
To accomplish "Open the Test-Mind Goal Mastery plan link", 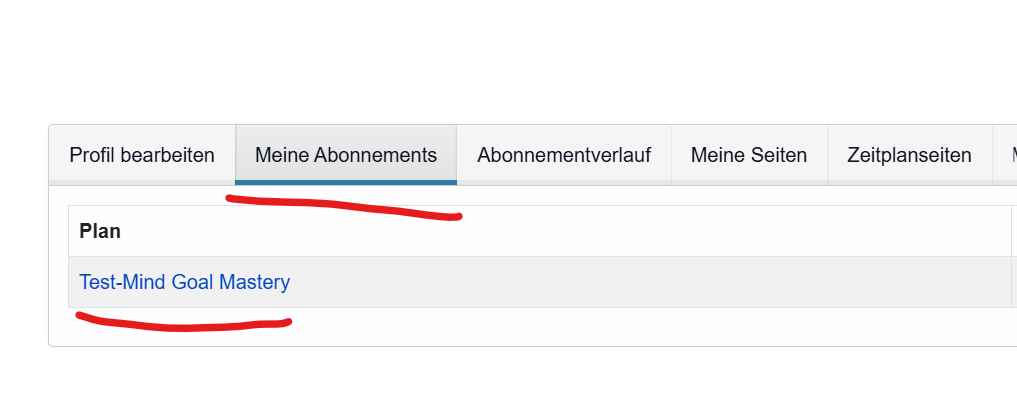I will tap(185, 282).
